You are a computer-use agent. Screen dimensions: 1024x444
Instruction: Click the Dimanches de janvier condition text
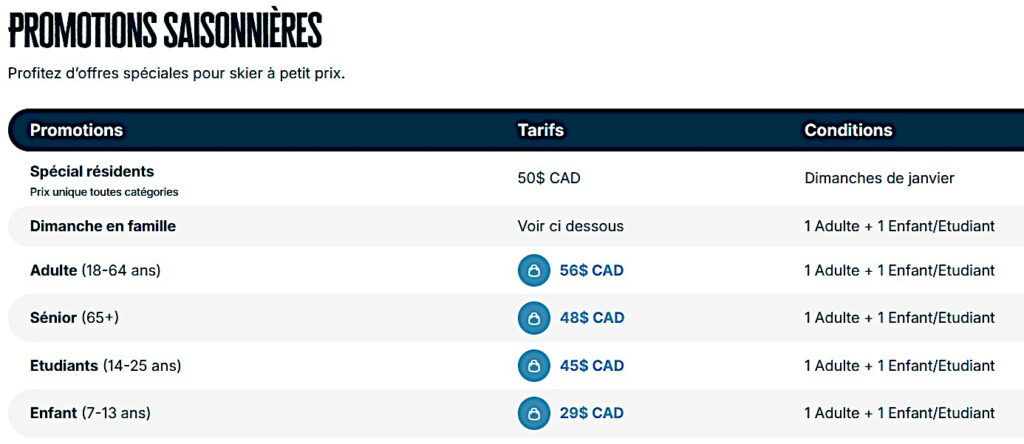(879, 178)
